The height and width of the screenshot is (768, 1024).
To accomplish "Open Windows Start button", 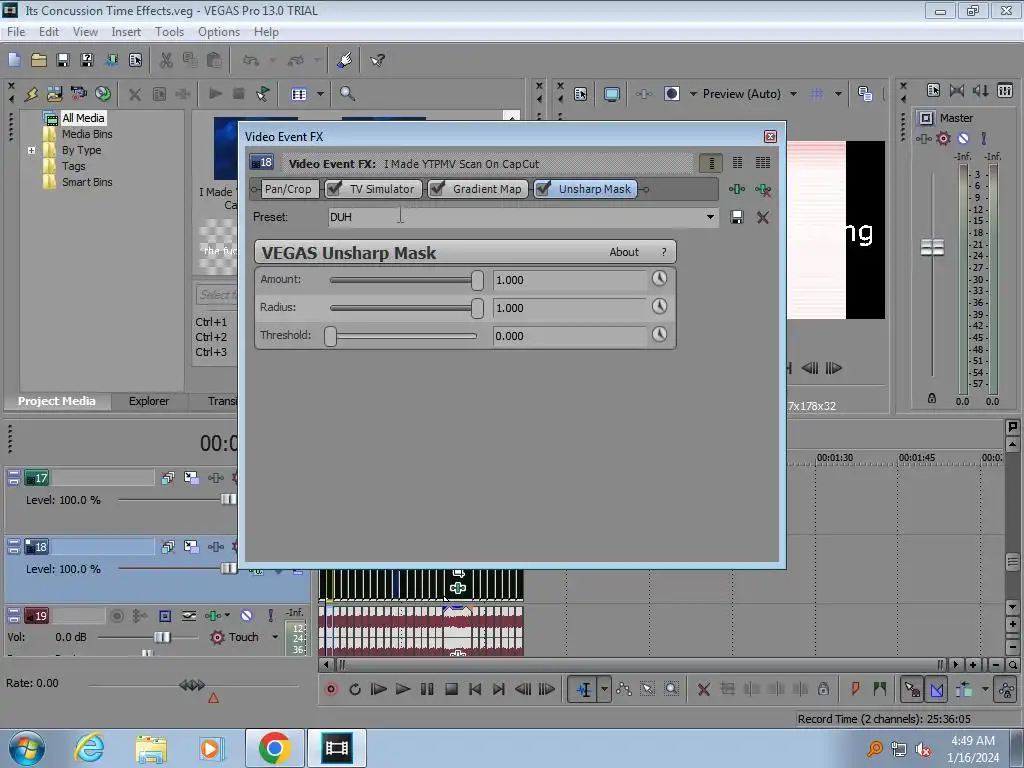I will point(26,748).
